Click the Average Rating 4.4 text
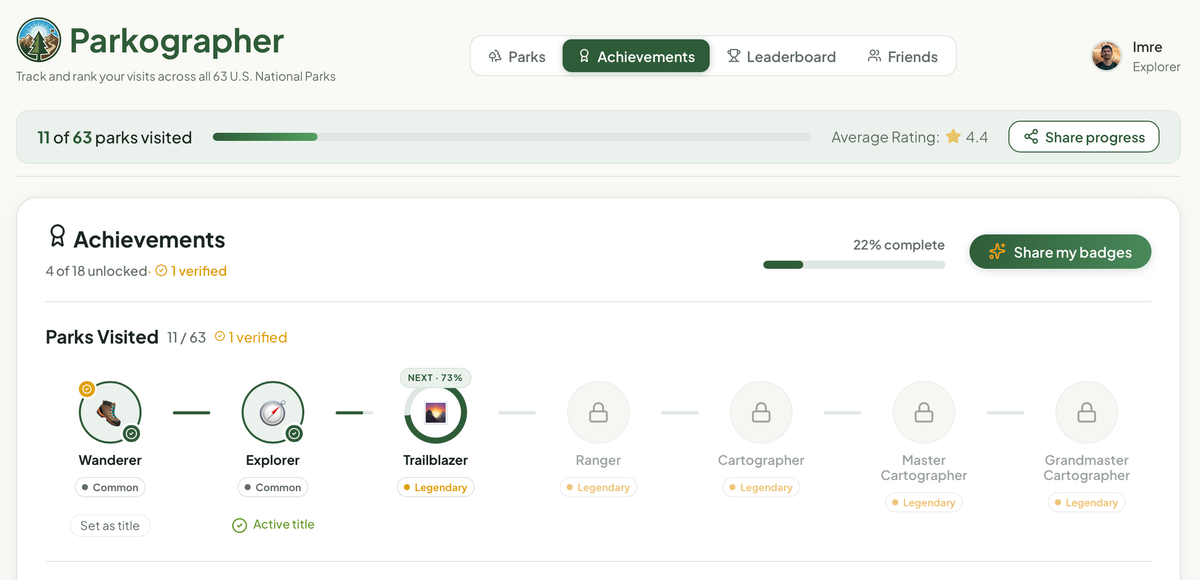 tap(909, 137)
